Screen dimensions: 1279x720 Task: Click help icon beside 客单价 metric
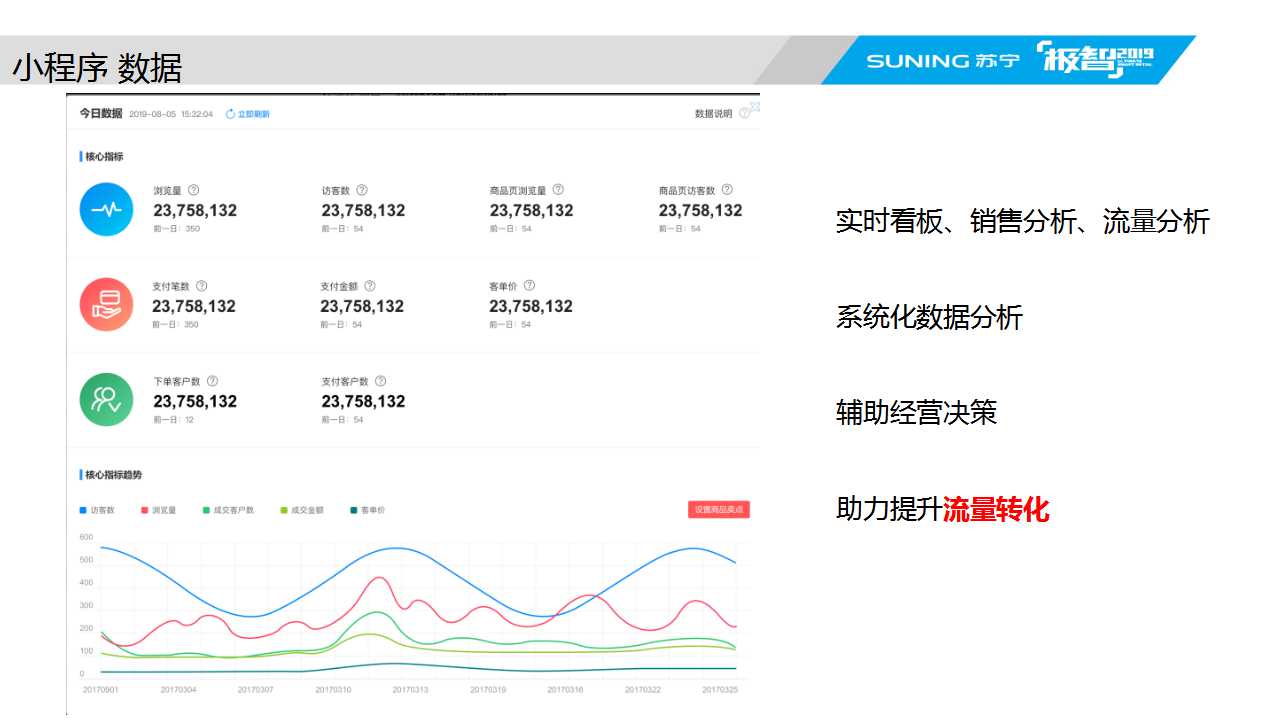[x=529, y=286]
